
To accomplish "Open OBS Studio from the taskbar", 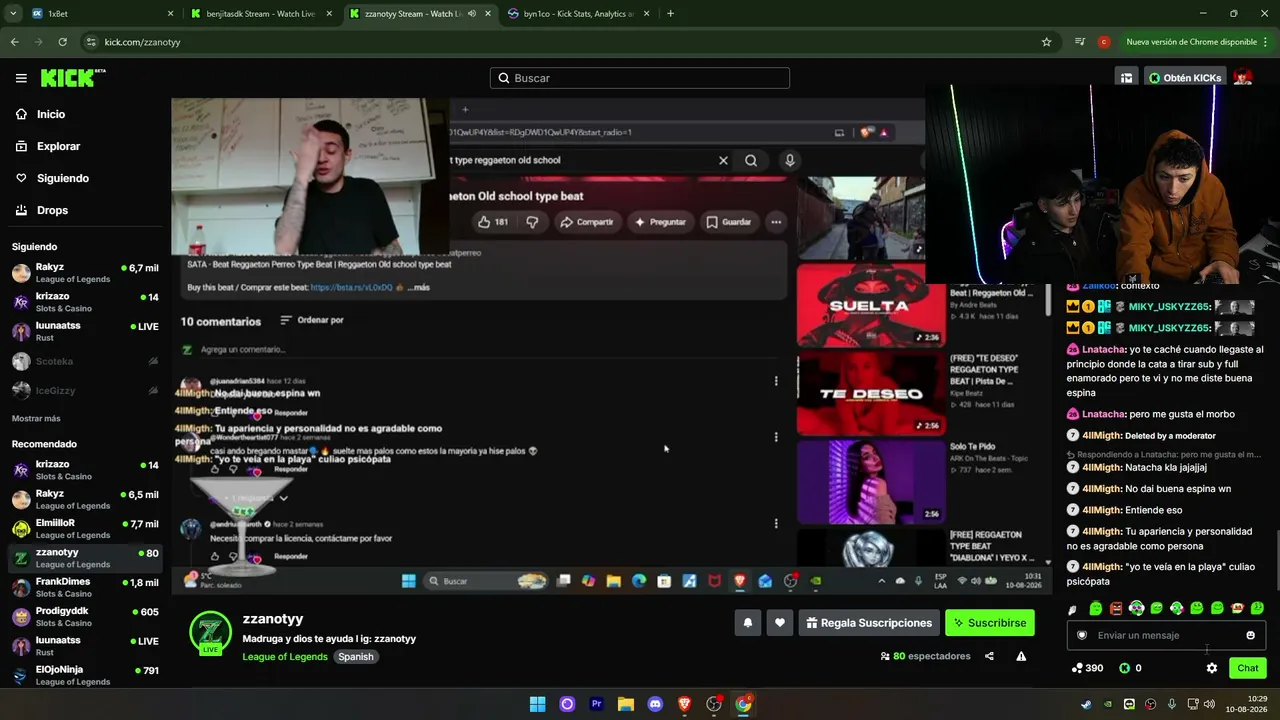I will [714, 704].
